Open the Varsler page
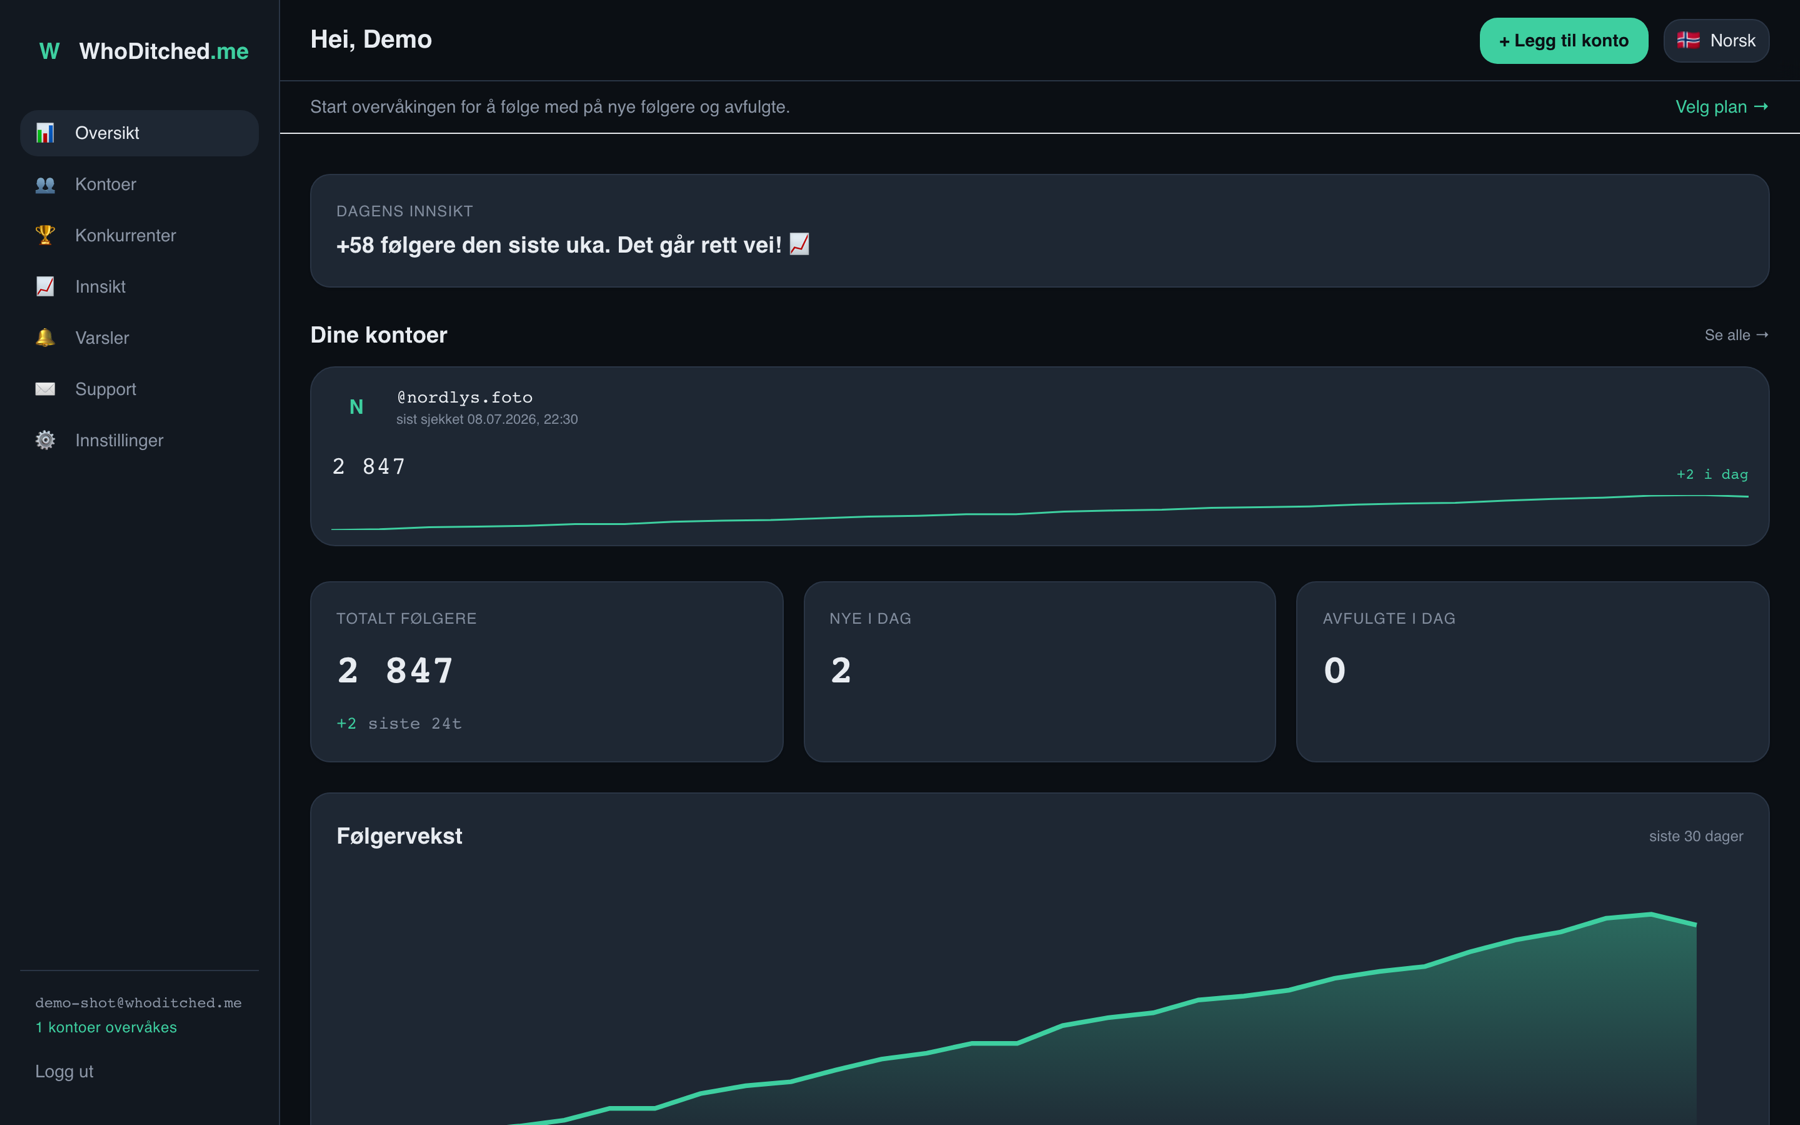1800x1125 pixels. click(139, 338)
